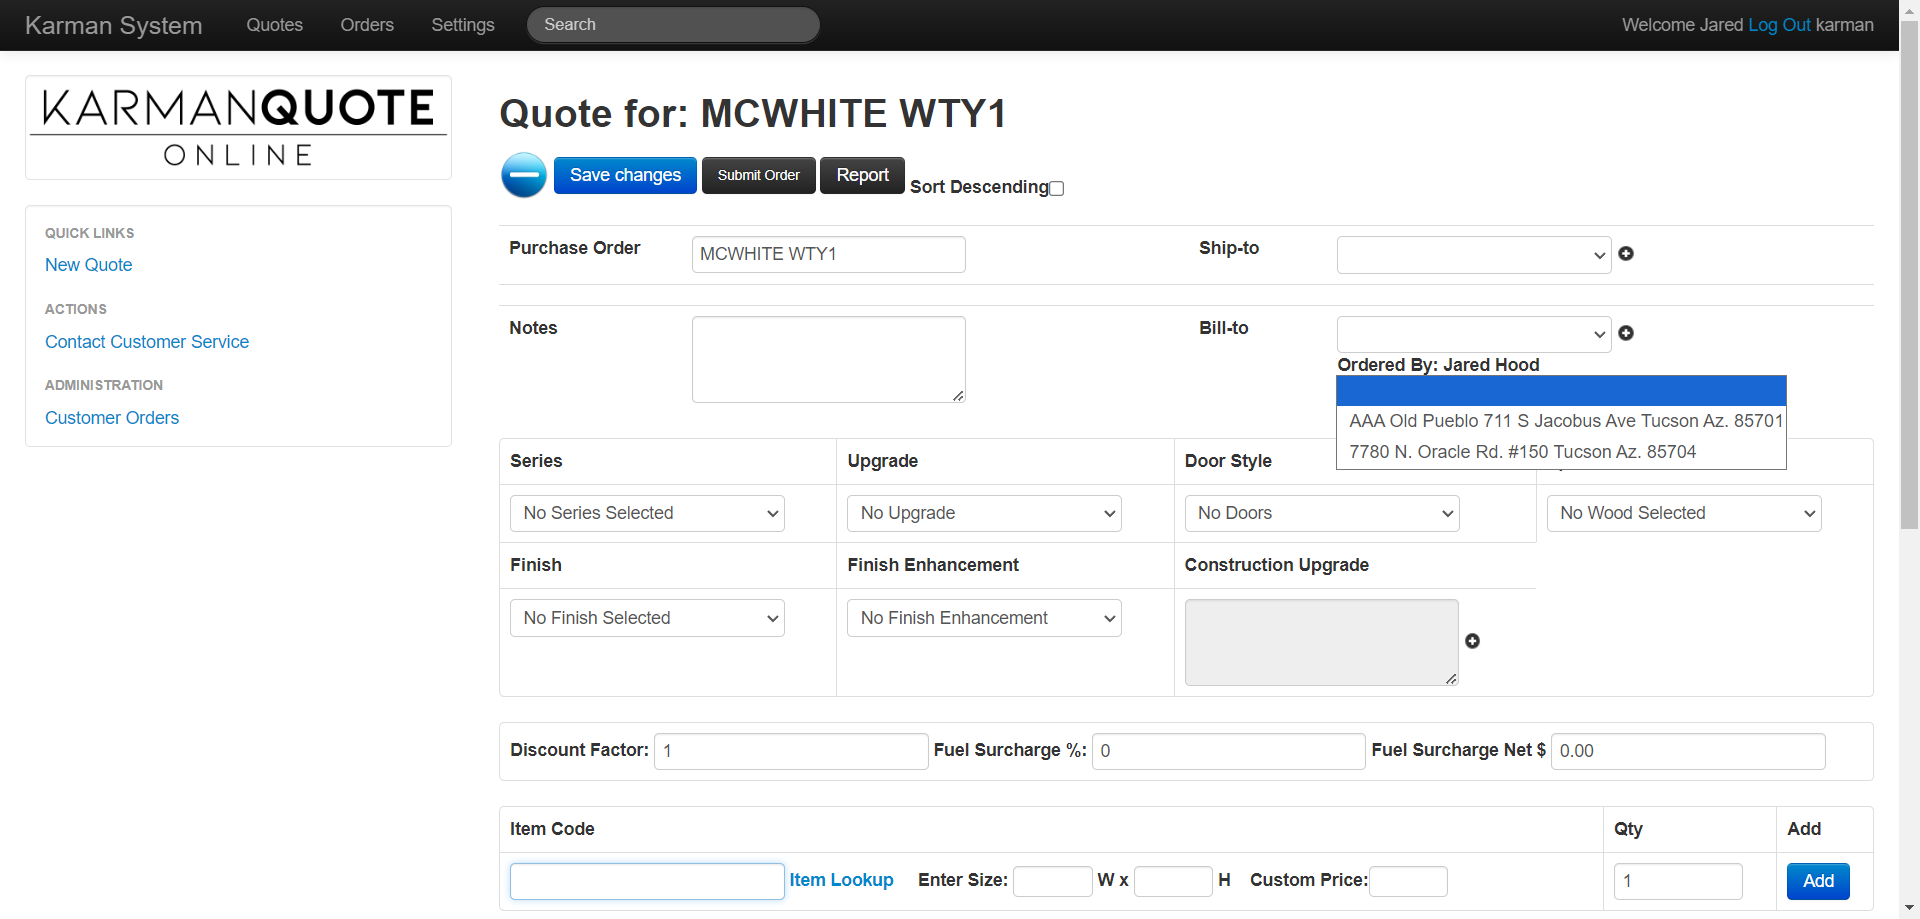This screenshot has width=1920, height=919.
Task: Click the Fuel Surcharge % field
Action: [1229, 751]
